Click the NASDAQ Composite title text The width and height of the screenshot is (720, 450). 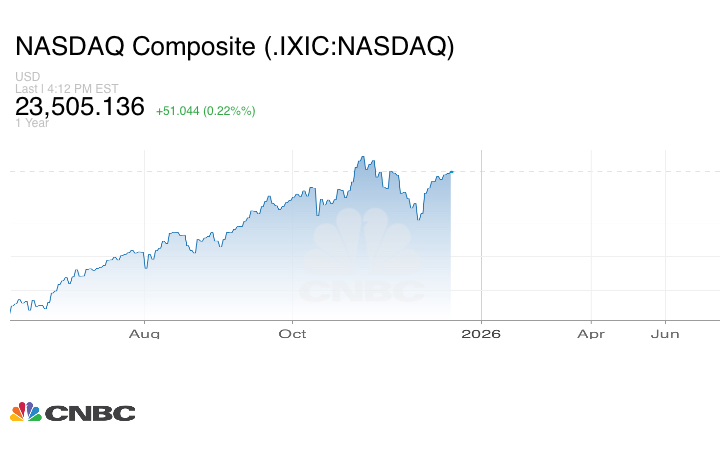point(234,47)
